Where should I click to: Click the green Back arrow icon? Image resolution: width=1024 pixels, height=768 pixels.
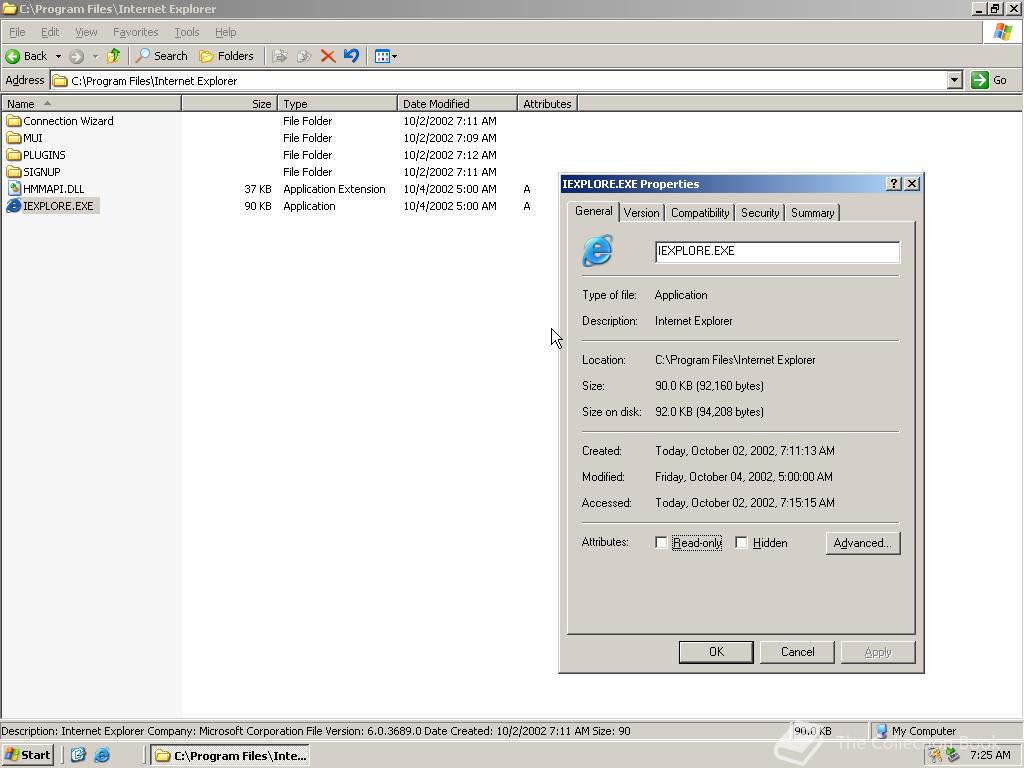(12, 56)
